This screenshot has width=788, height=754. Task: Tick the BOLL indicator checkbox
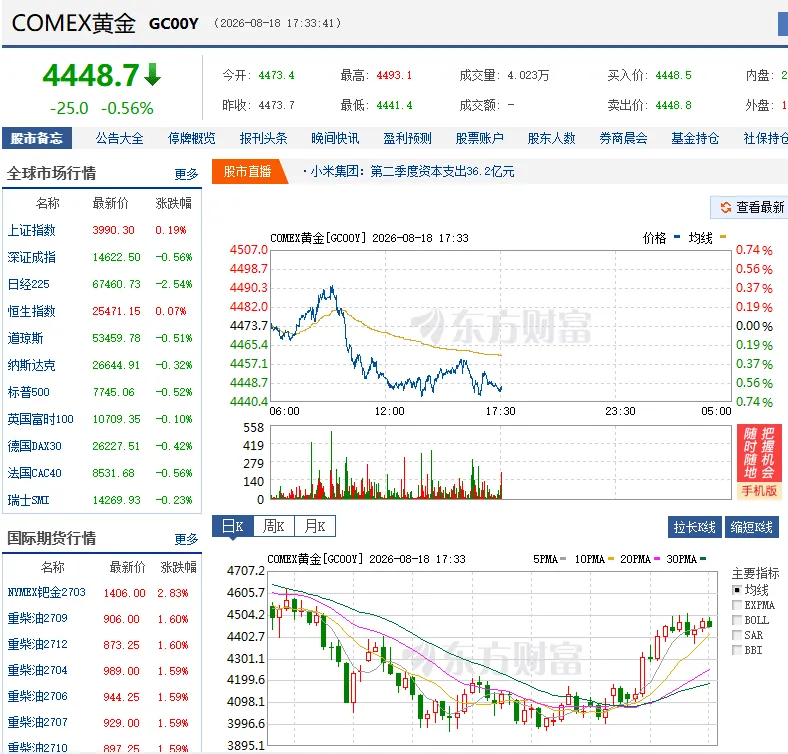pos(737,620)
